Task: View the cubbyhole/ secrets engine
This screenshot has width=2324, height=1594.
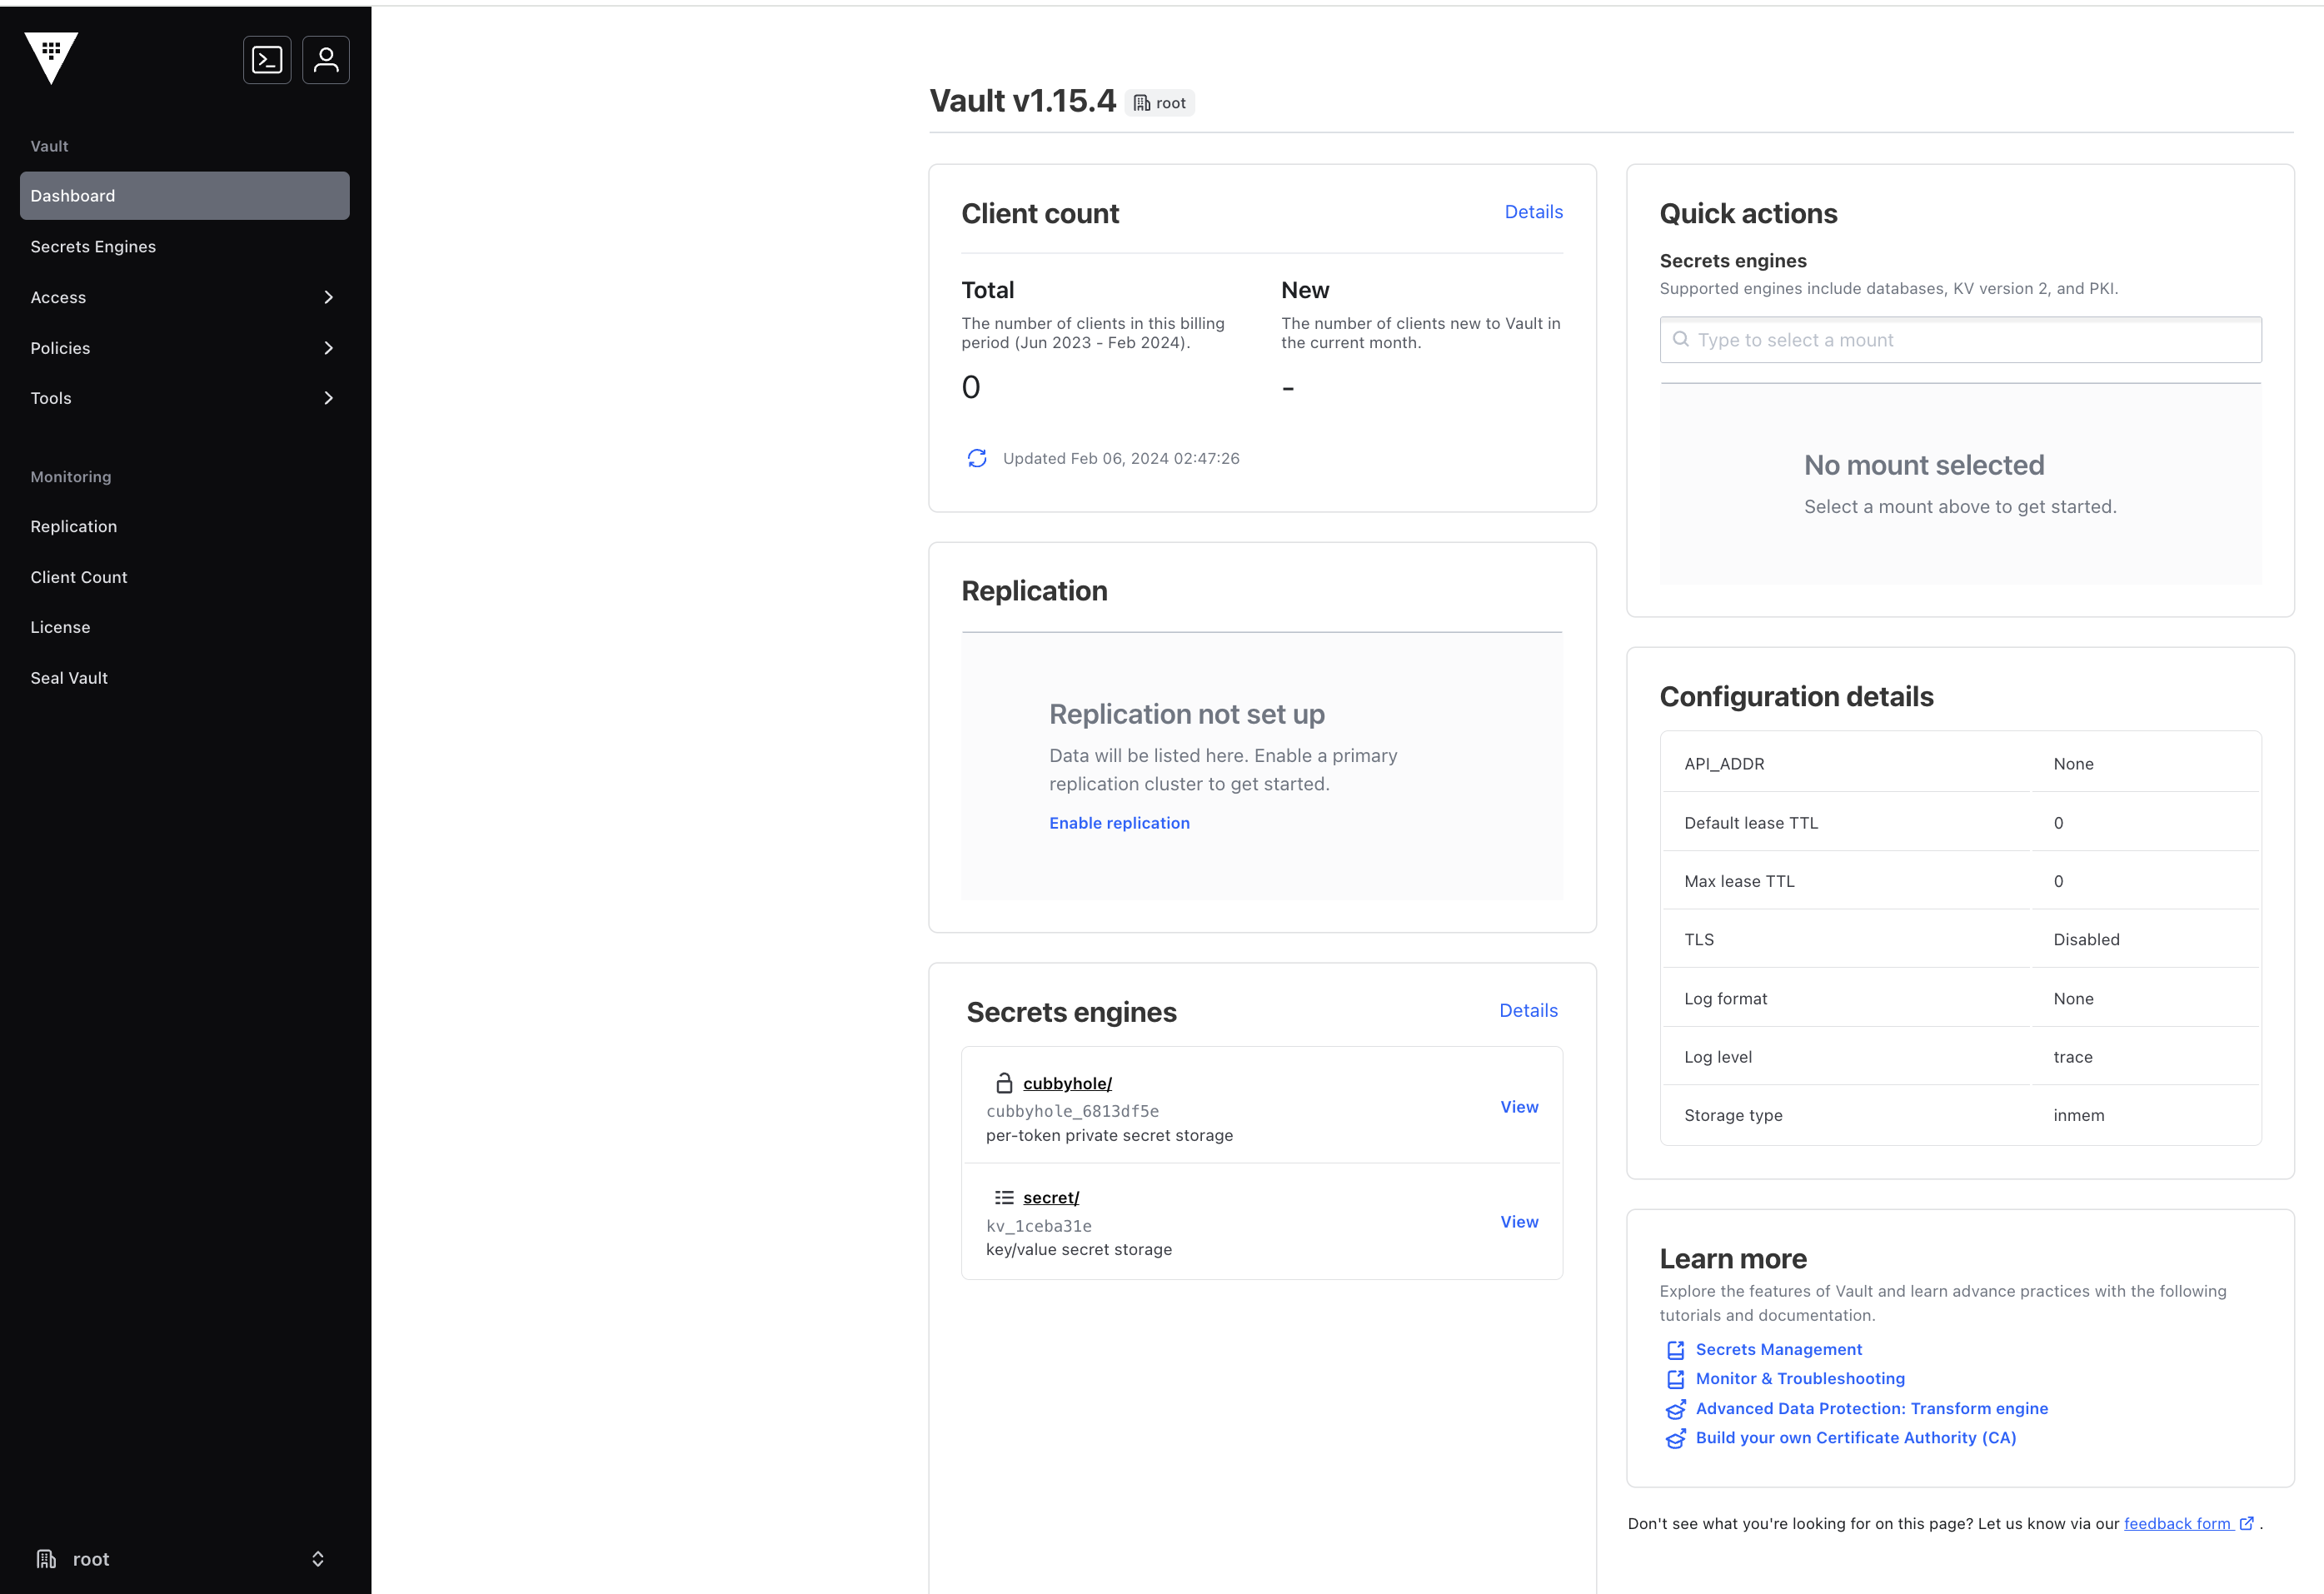Action: 1519,1107
